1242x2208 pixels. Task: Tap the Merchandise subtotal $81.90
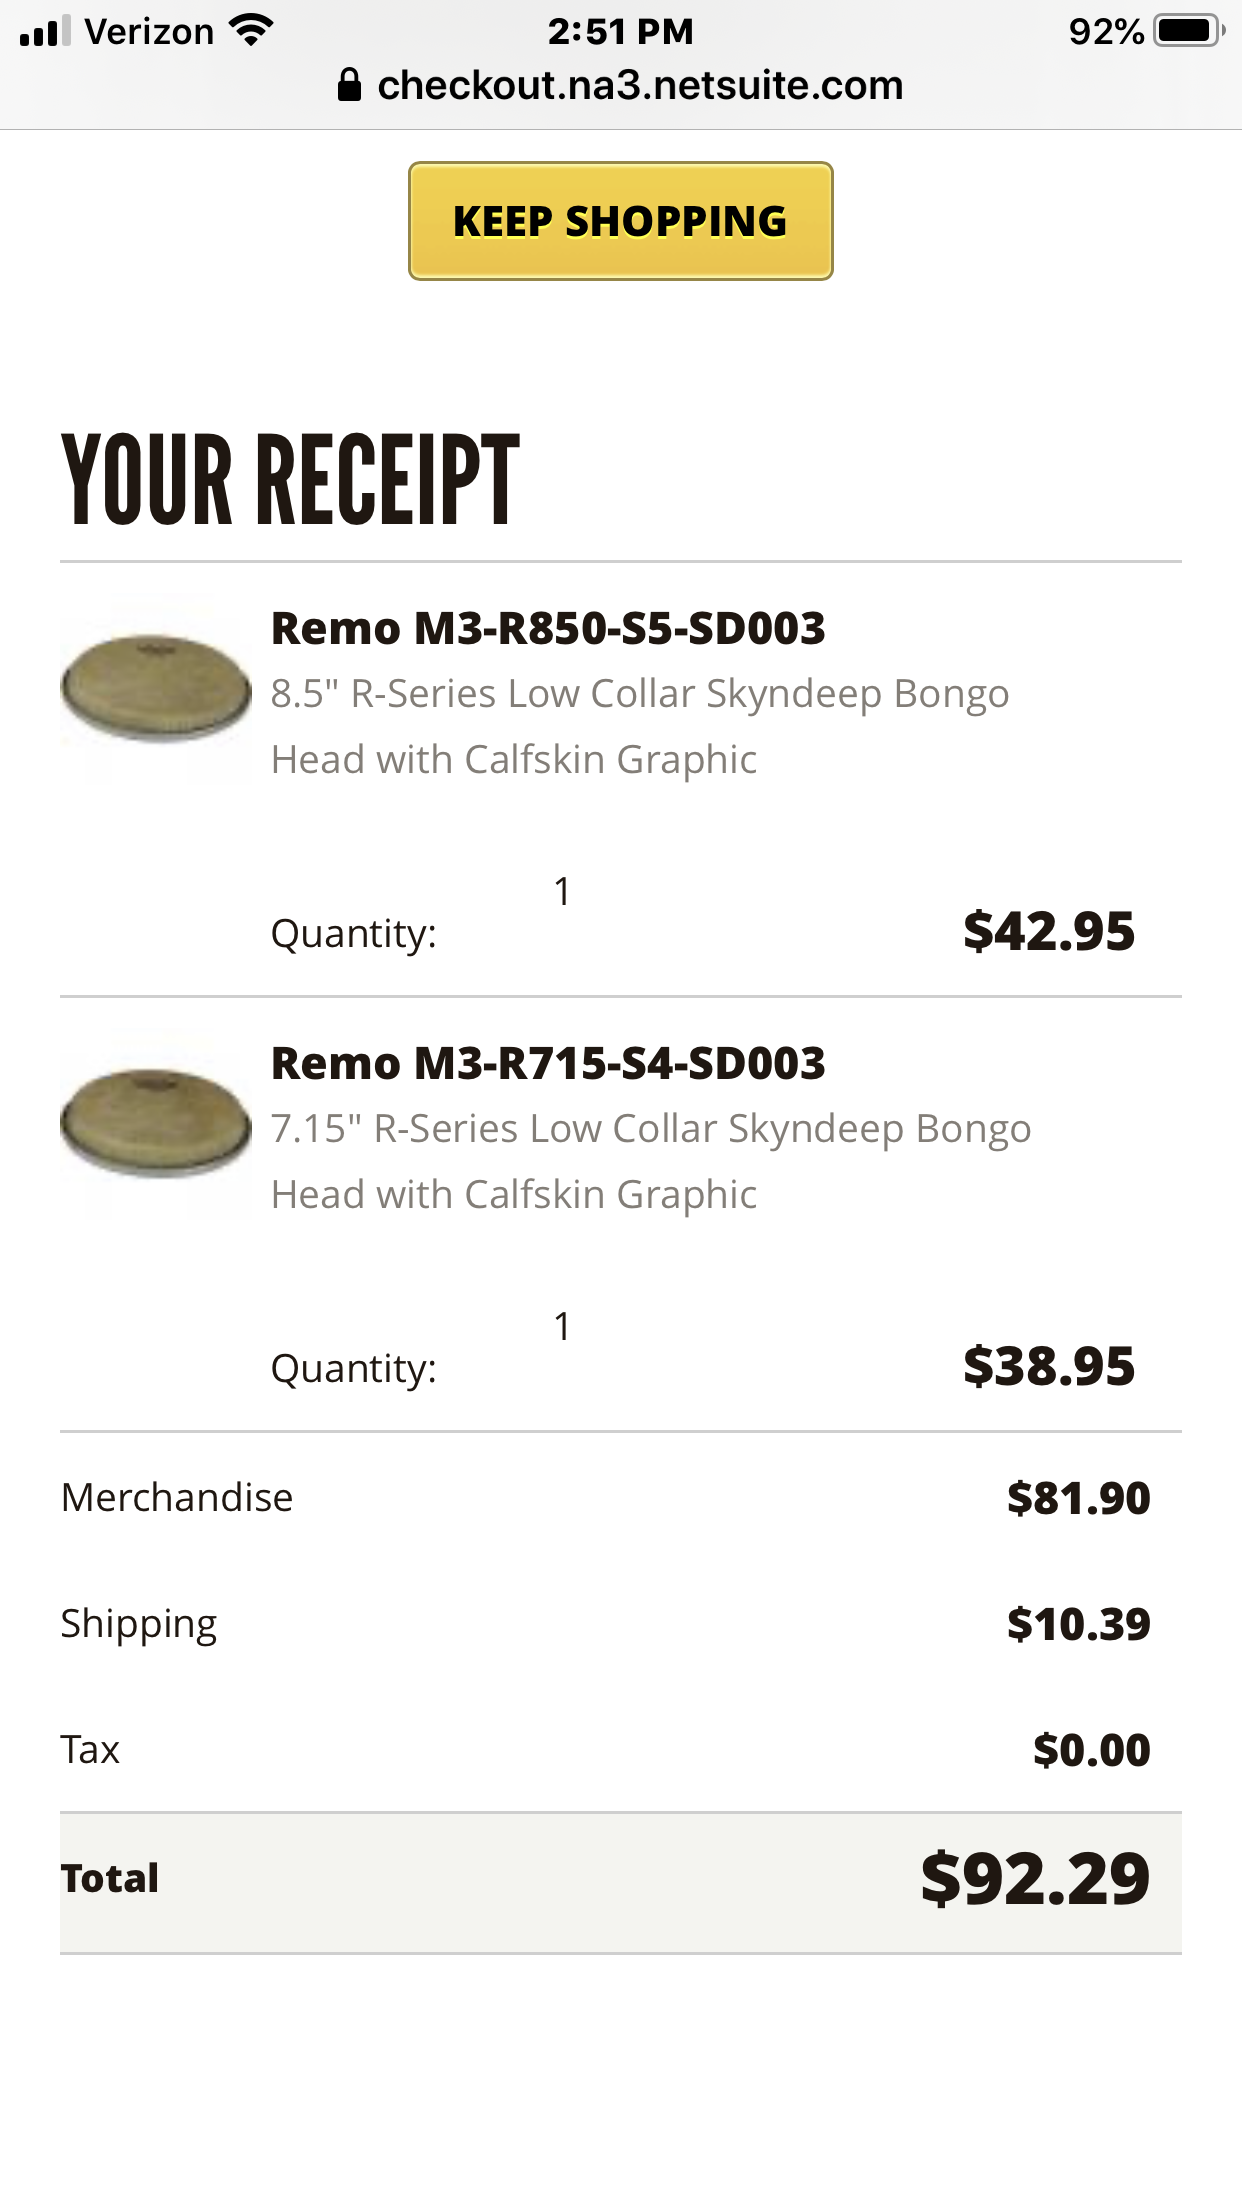coord(1078,1498)
